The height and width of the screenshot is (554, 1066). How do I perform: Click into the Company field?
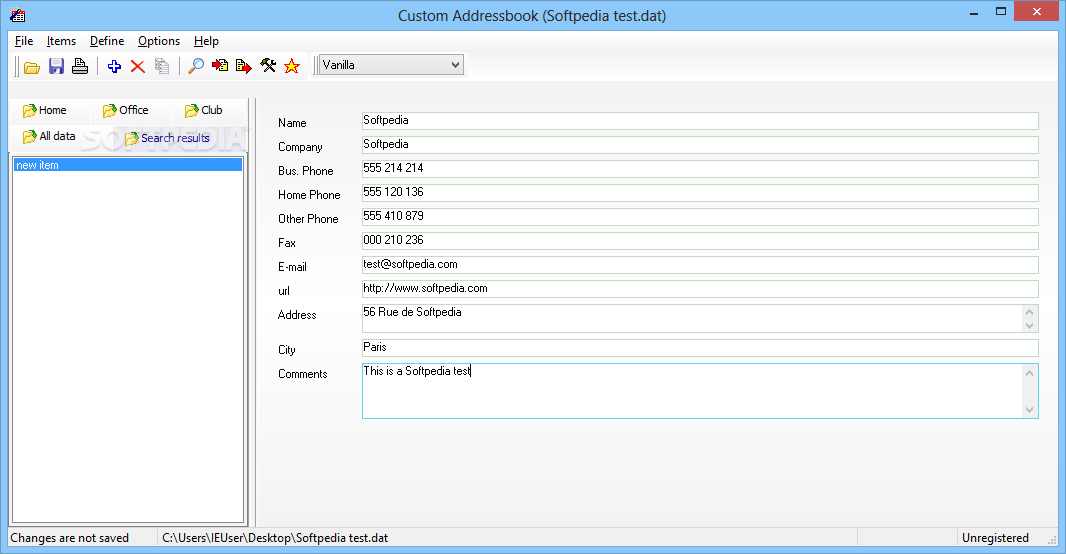700,144
